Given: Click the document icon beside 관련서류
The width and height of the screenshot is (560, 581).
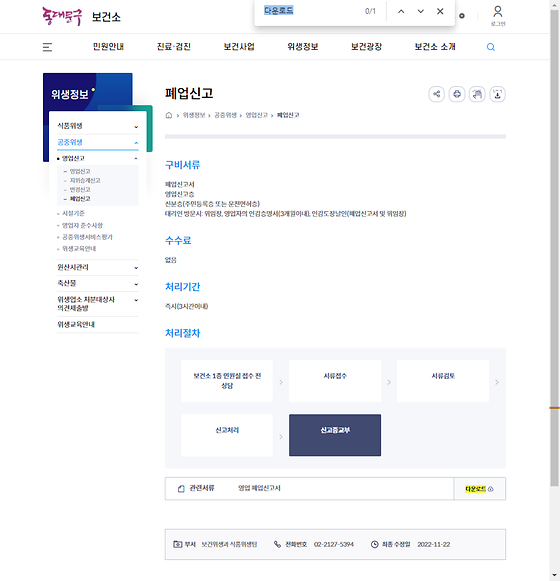Looking at the screenshot, I should click(181, 489).
